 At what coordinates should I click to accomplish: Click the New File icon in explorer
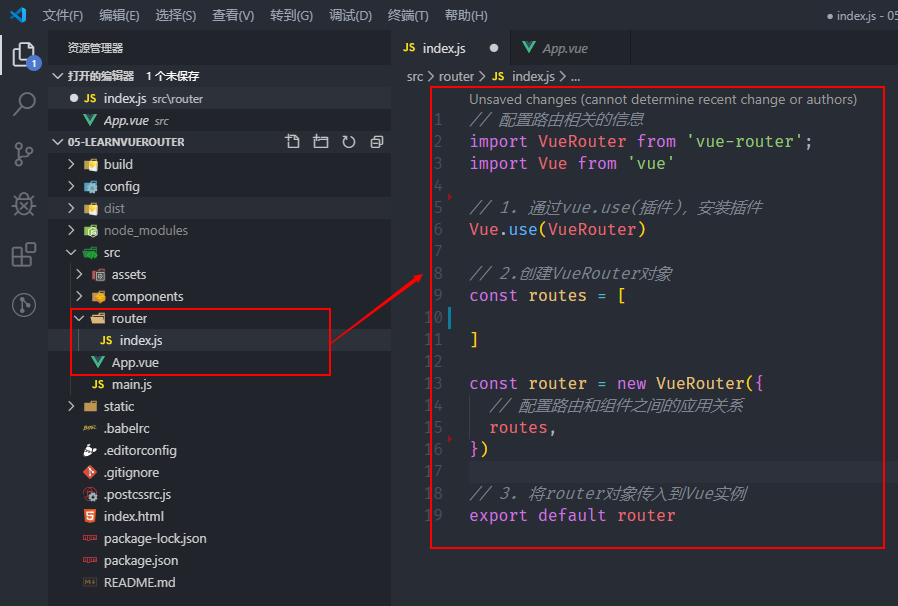point(293,141)
